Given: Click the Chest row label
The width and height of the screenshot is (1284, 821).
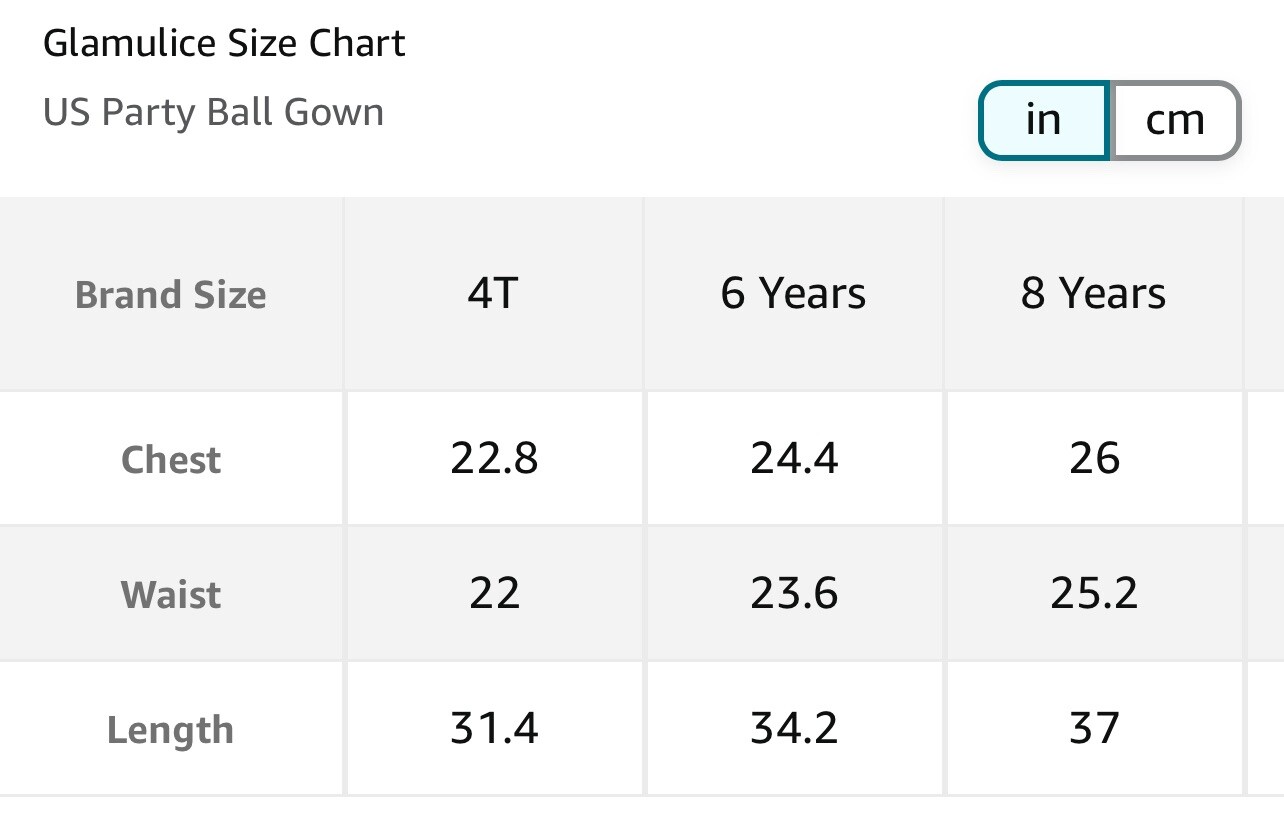Looking at the screenshot, I should click(x=171, y=460).
